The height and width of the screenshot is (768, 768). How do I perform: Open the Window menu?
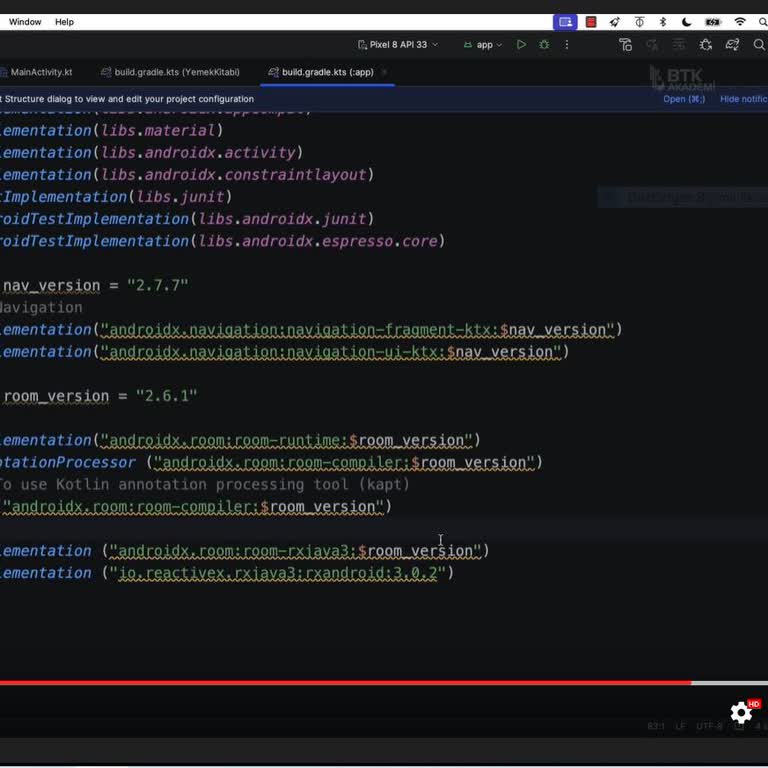[x=25, y=22]
